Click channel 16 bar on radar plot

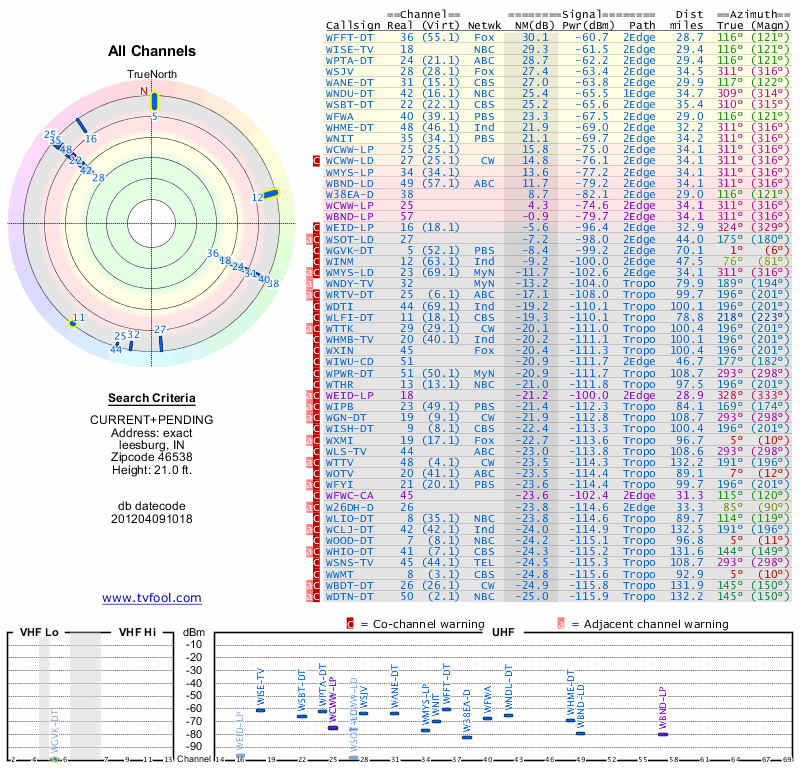[x=82, y=126]
